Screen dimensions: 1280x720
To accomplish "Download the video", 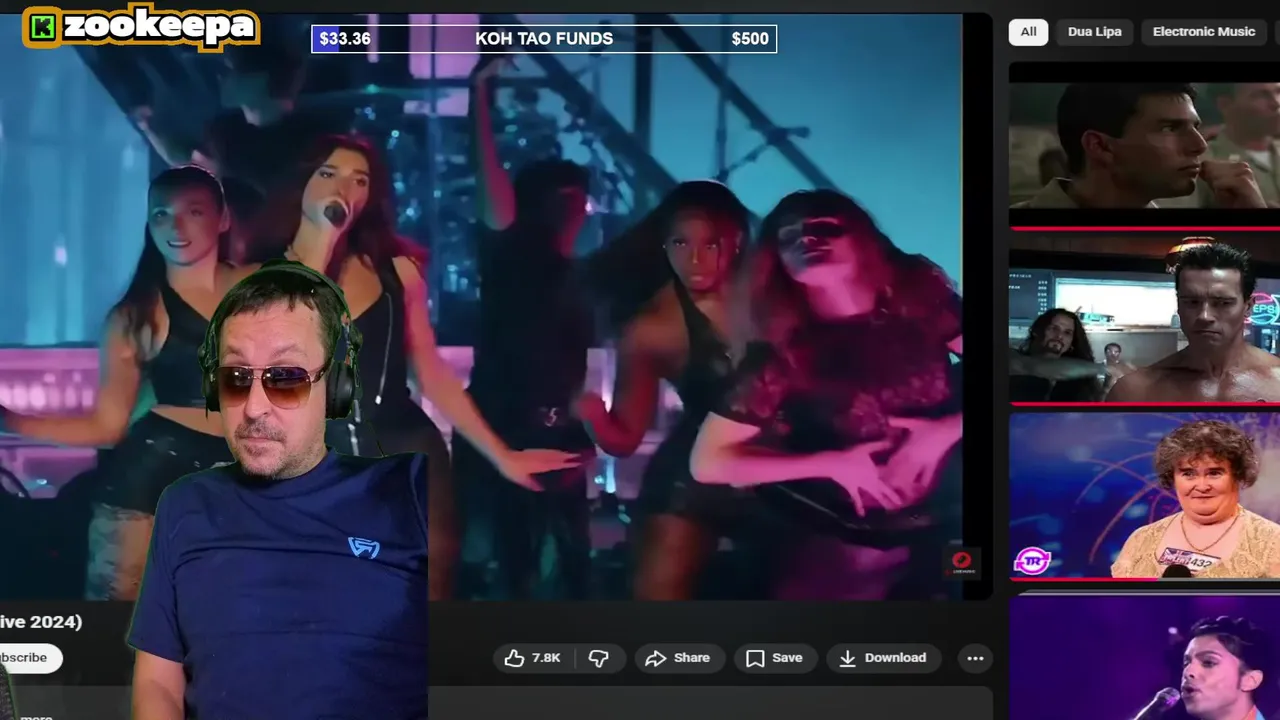I will click(x=883, y=658).
